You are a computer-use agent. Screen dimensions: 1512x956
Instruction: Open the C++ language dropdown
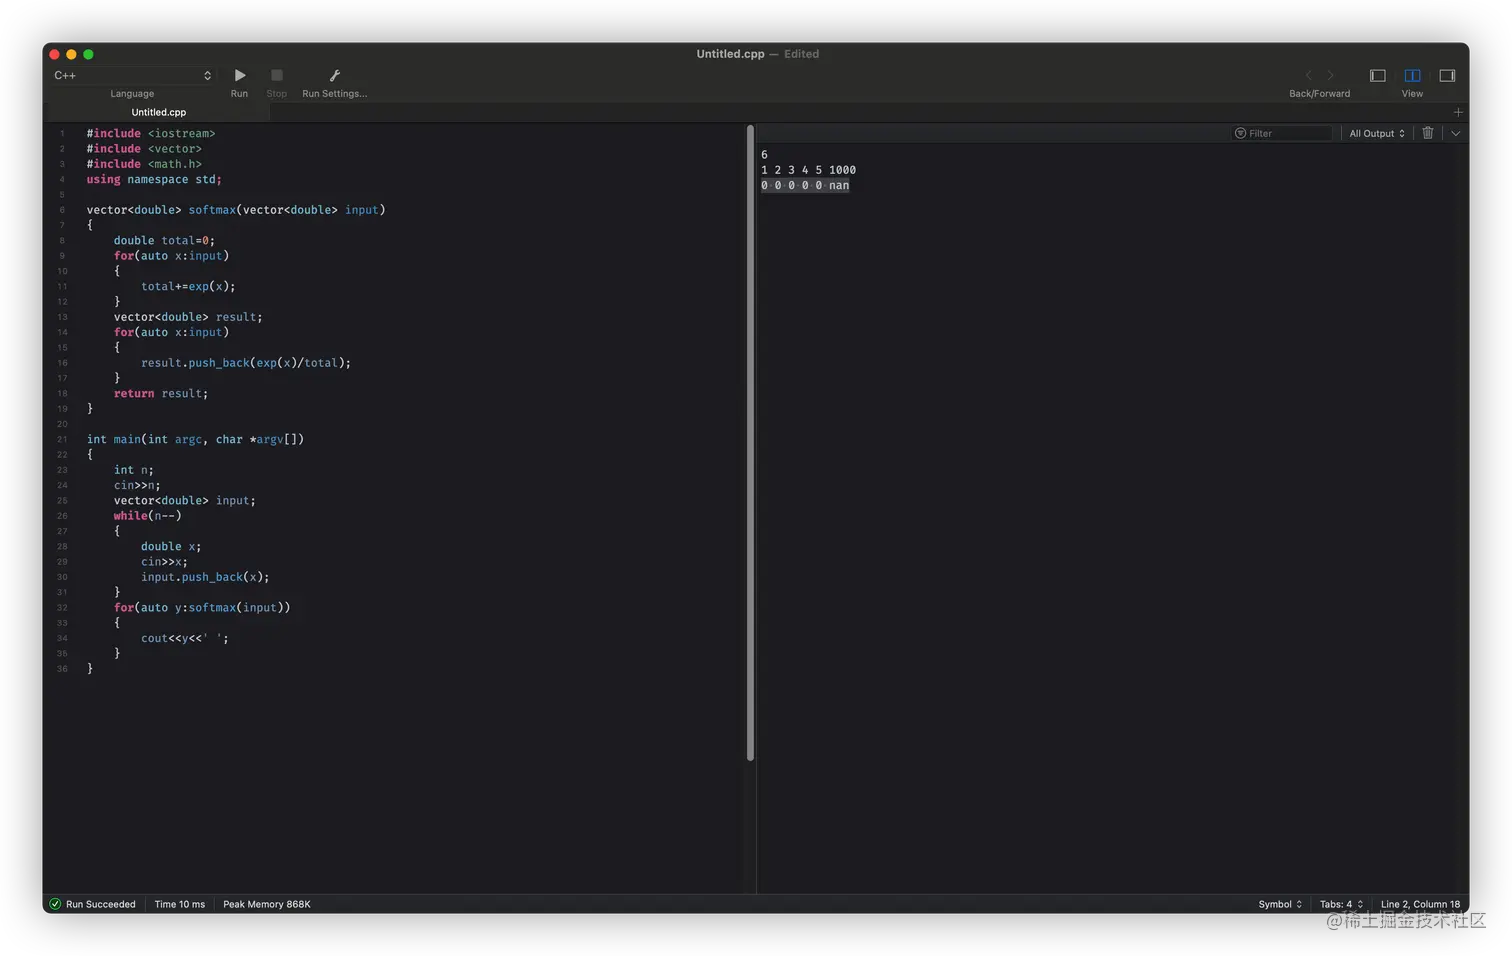[x=132, y=75]
